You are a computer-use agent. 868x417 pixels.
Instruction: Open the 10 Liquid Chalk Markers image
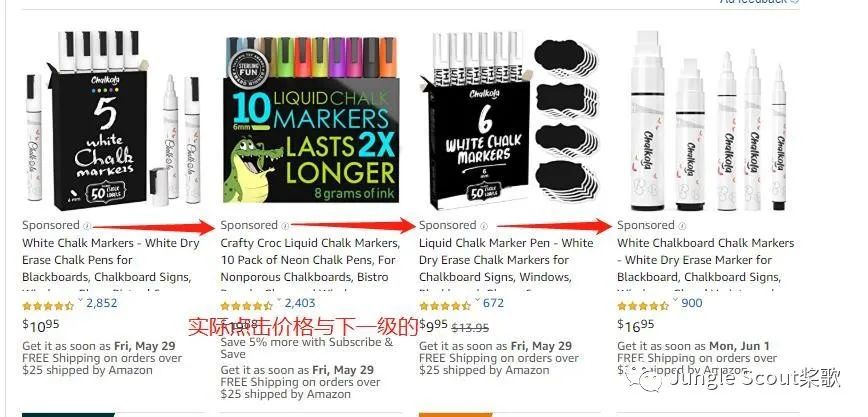[x=311, y=119]
